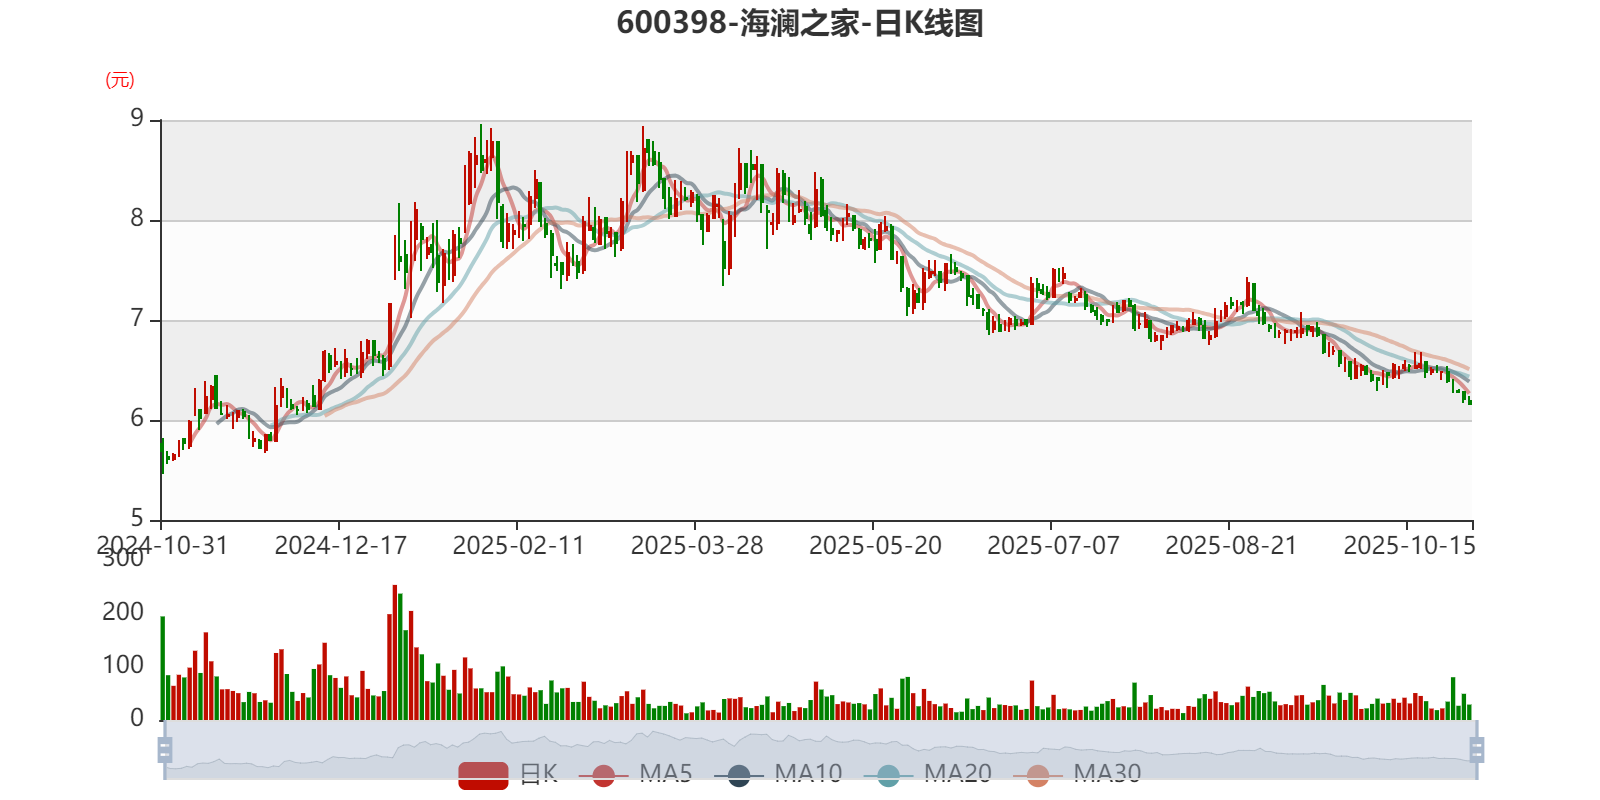Screen dimensions: 1600x800
Task: Click the 2025-05-20 date label
Action: (875, 546)
